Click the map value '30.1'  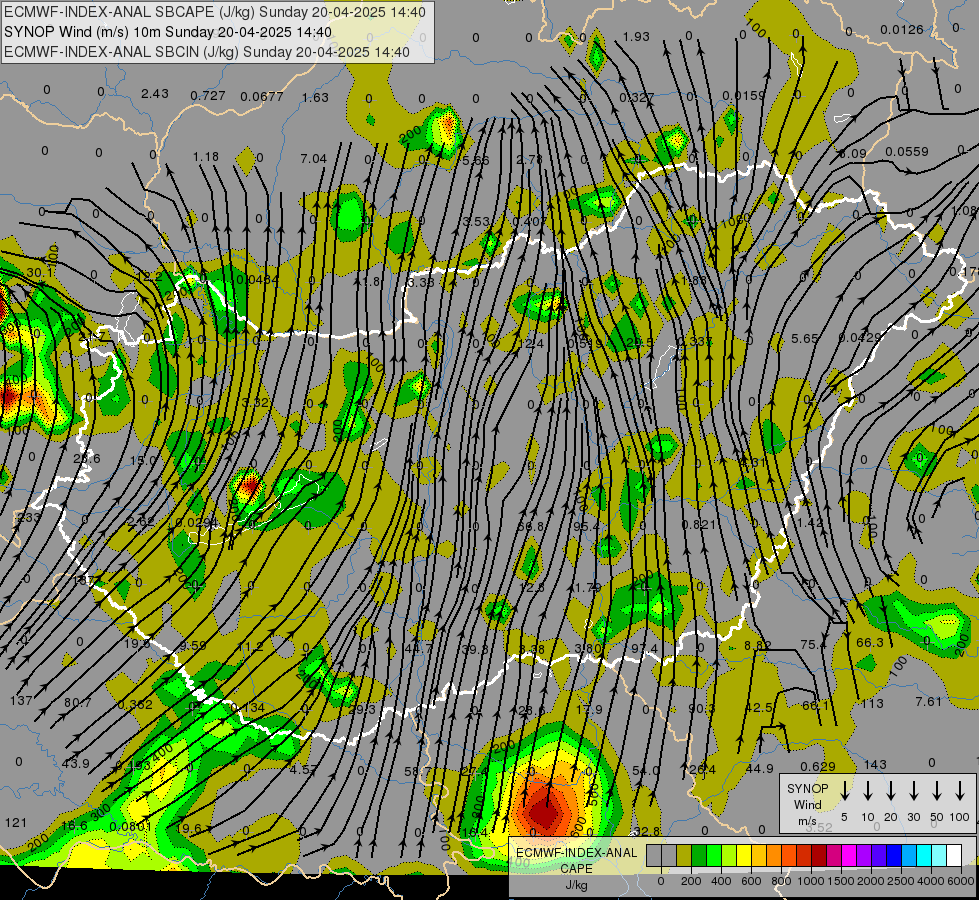[x=40, y=273]
